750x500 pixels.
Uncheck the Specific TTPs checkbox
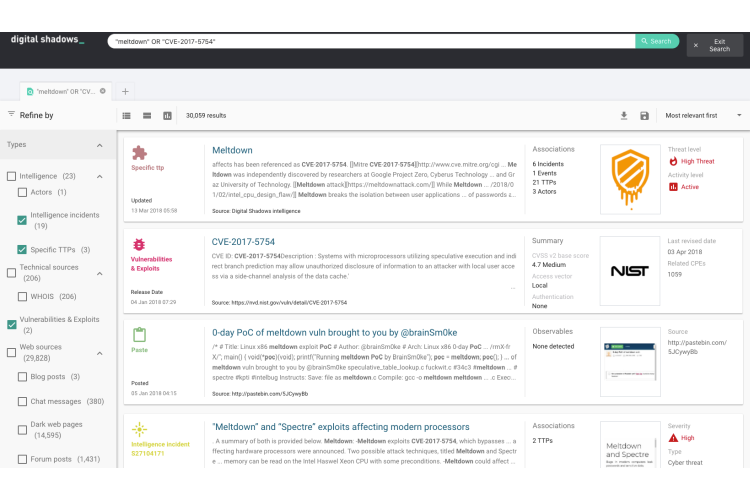coord(23,249)
